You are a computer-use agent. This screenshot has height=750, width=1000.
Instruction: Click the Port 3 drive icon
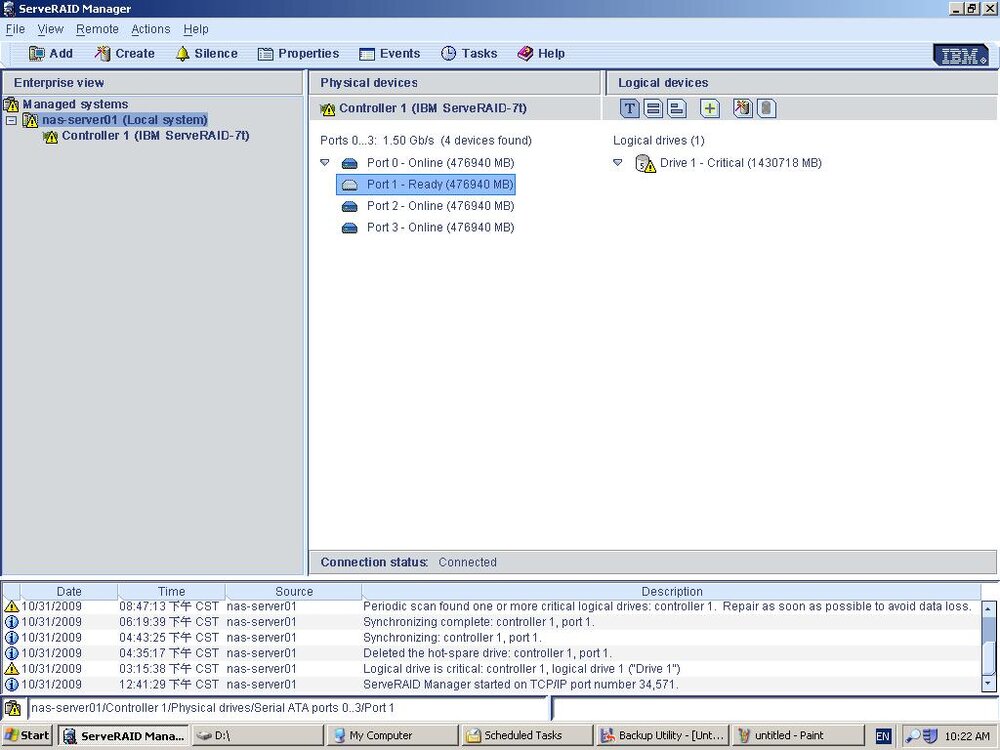tap(349, 228)
